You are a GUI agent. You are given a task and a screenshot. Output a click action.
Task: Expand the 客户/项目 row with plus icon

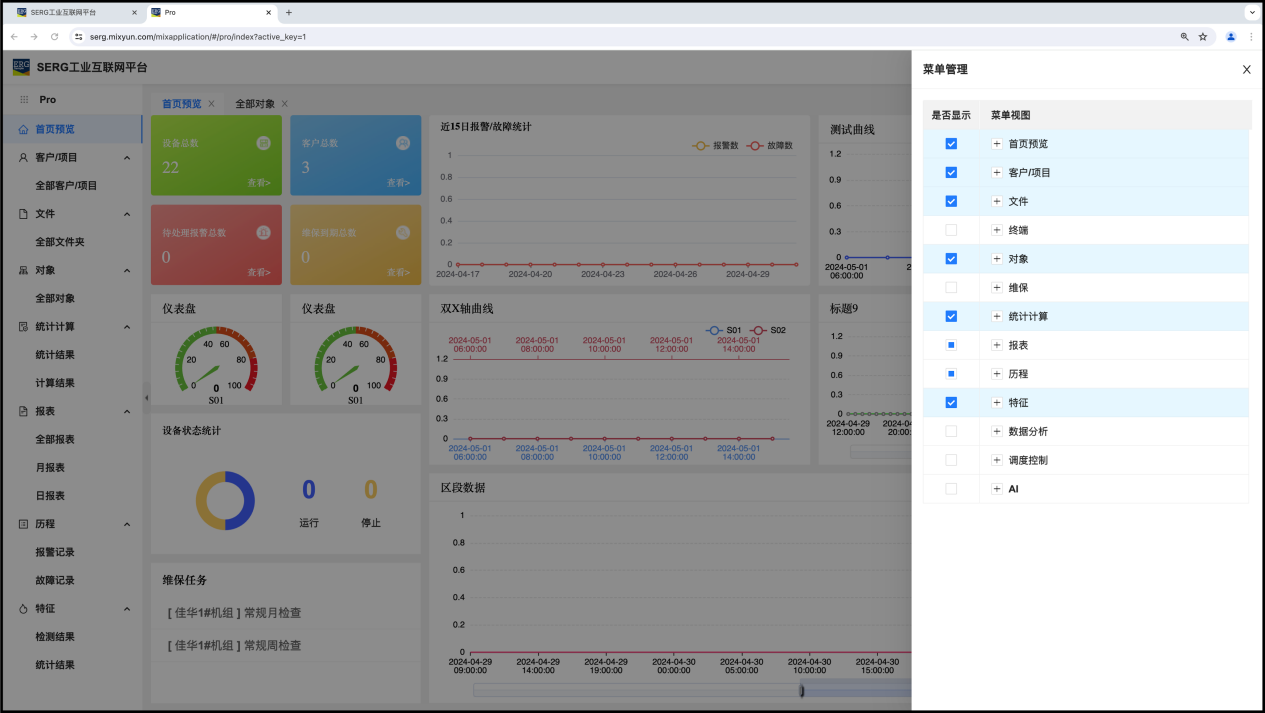[x=997, y=172]
